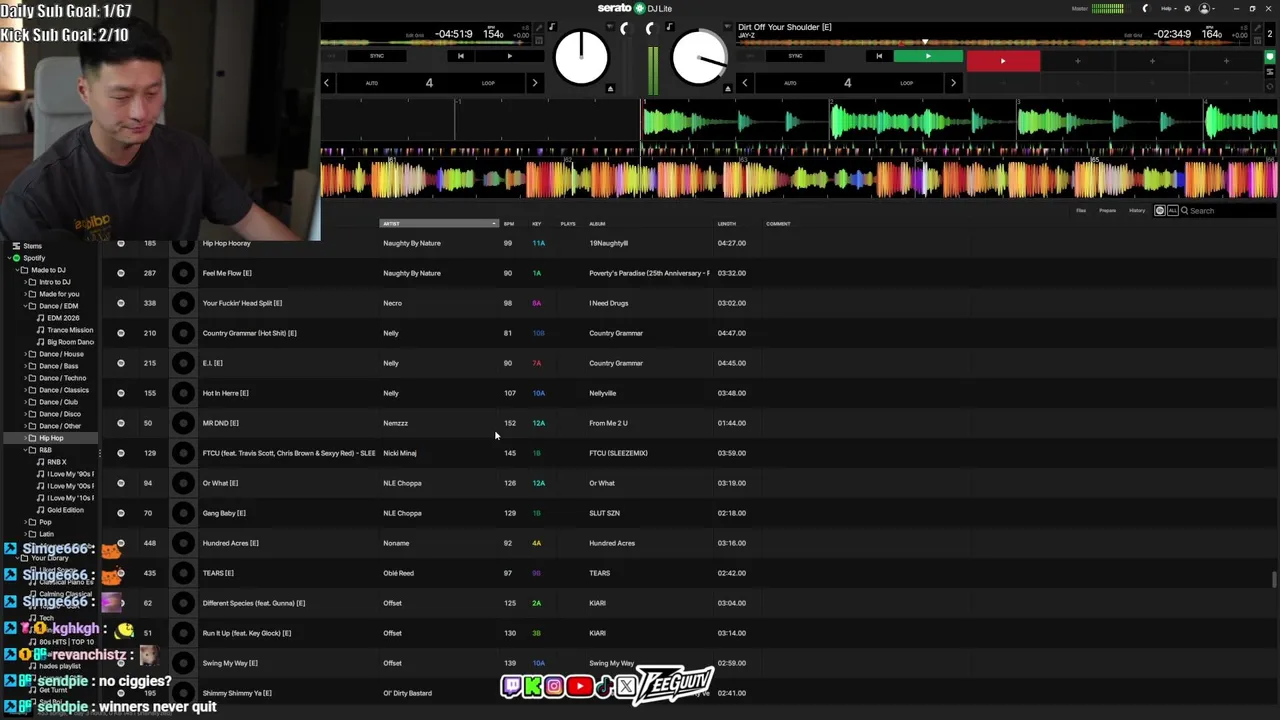
Task: Select the Dance / Disco folder
Action: point(59,414)
